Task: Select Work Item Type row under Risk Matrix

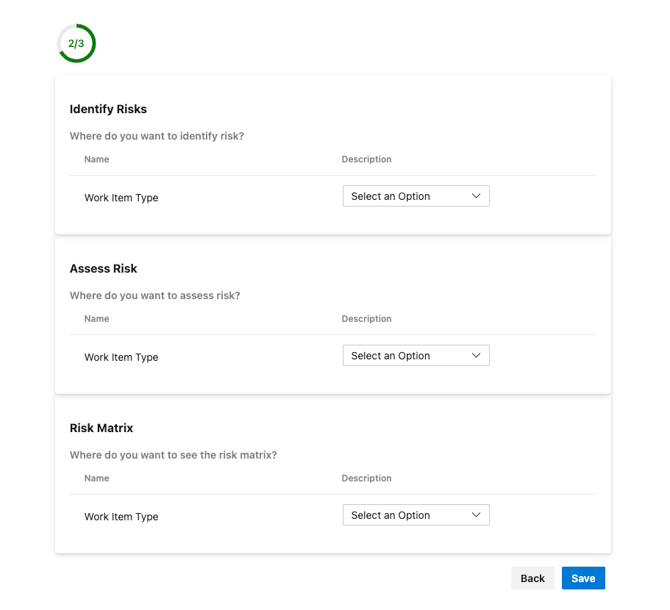Action: [121, 517]
